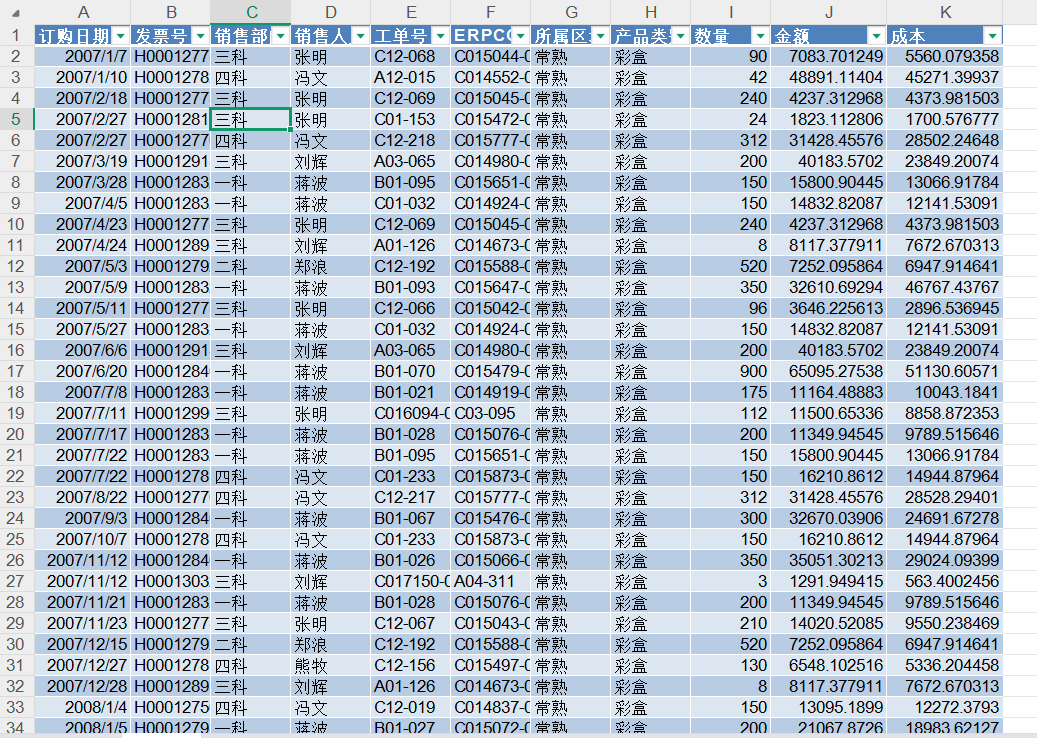The height and width of the screenshot is (738, 1037).
Task: Open the 工单号 filter dropdown
Action: pyautogui.click(x=440, y=36)
